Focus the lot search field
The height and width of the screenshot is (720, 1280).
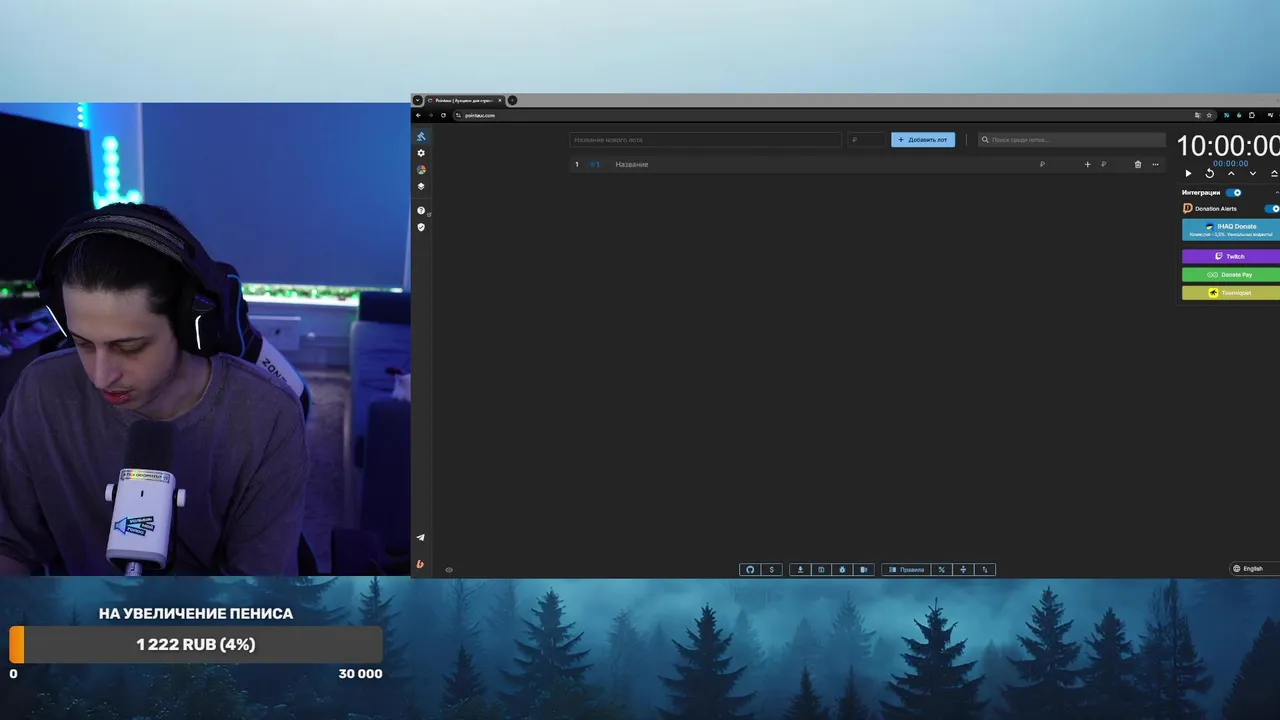pyautogui.click(x=1071, y=140)
